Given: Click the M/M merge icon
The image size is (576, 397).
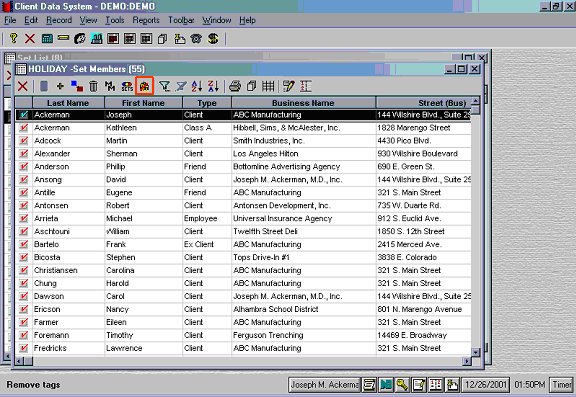Looking at the screenshot, I should [110, 86].
